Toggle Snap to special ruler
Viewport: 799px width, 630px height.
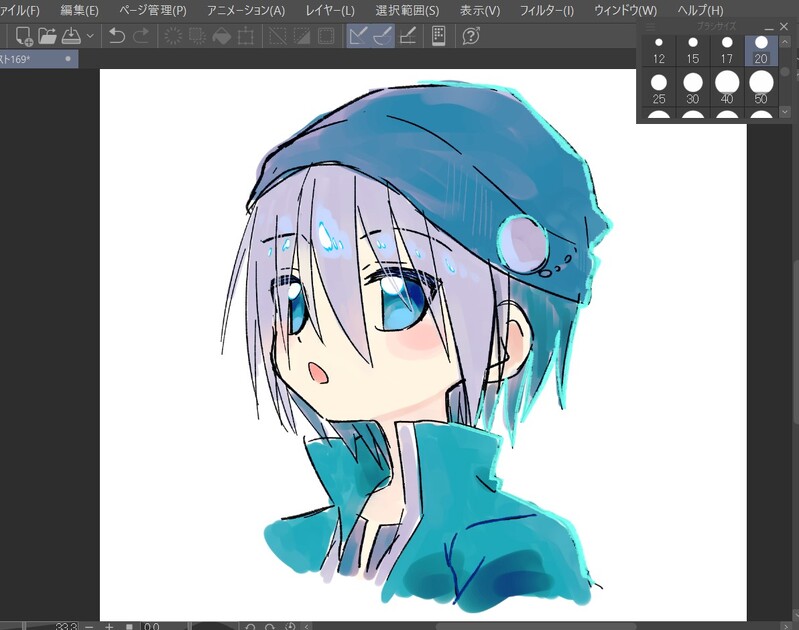click(383, 36)
